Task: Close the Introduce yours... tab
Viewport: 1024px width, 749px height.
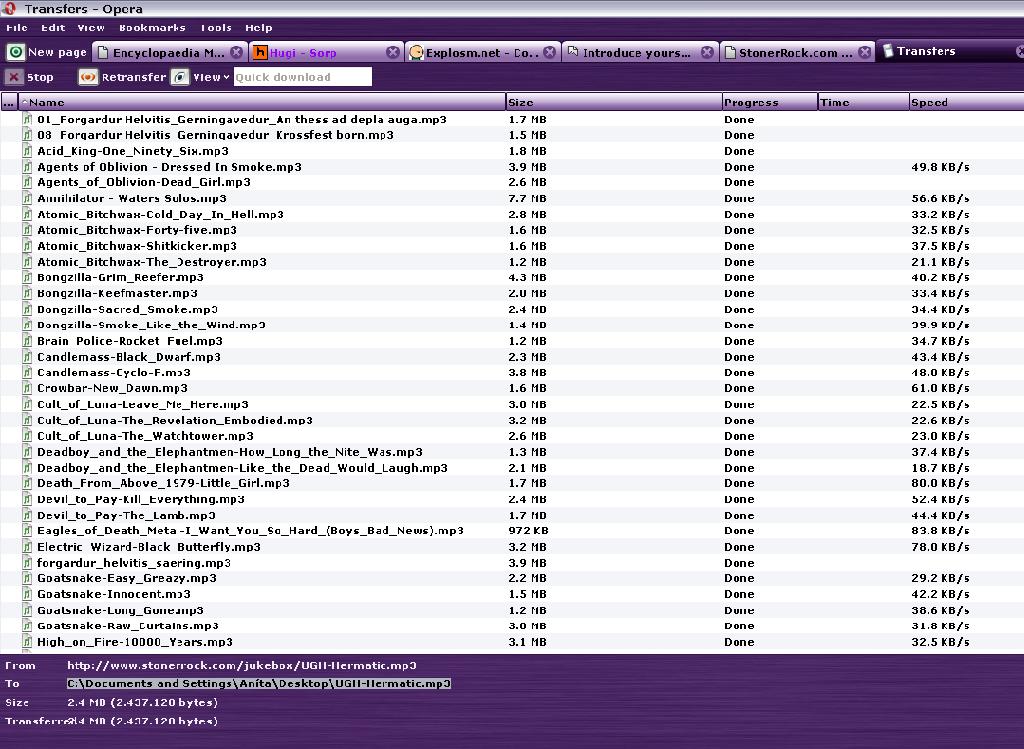Action: [707, 52]
